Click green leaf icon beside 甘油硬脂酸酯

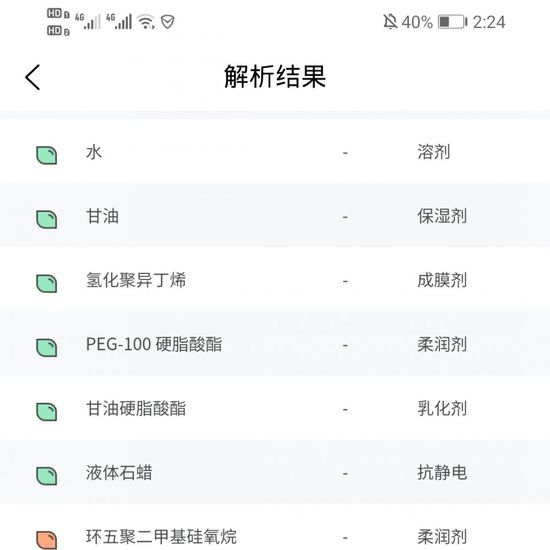coord(47,412)
